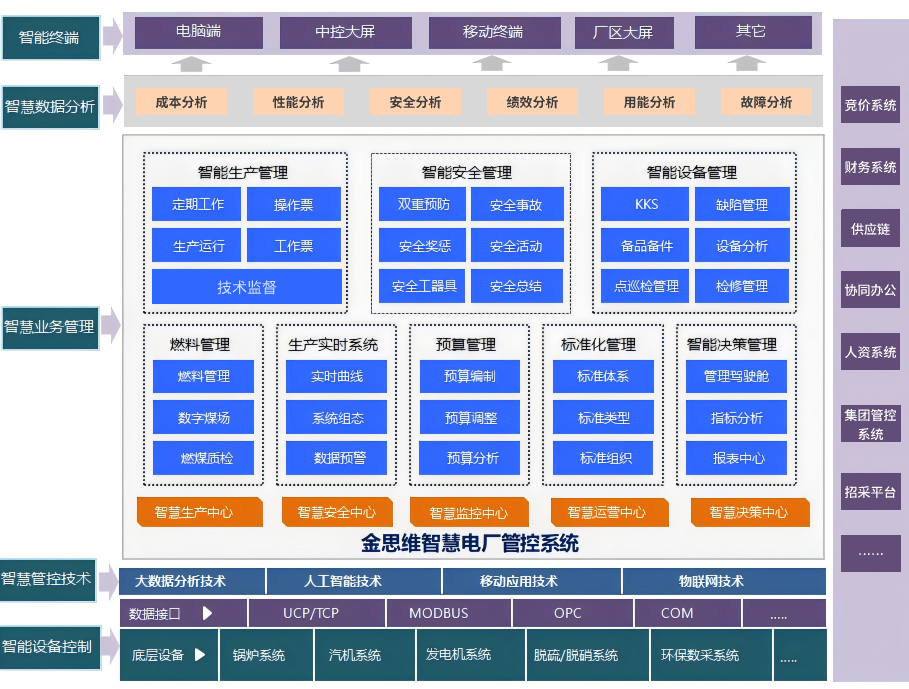909x689 pixels.
Task: Select the 供应链 side box
Action: [870, 229]
